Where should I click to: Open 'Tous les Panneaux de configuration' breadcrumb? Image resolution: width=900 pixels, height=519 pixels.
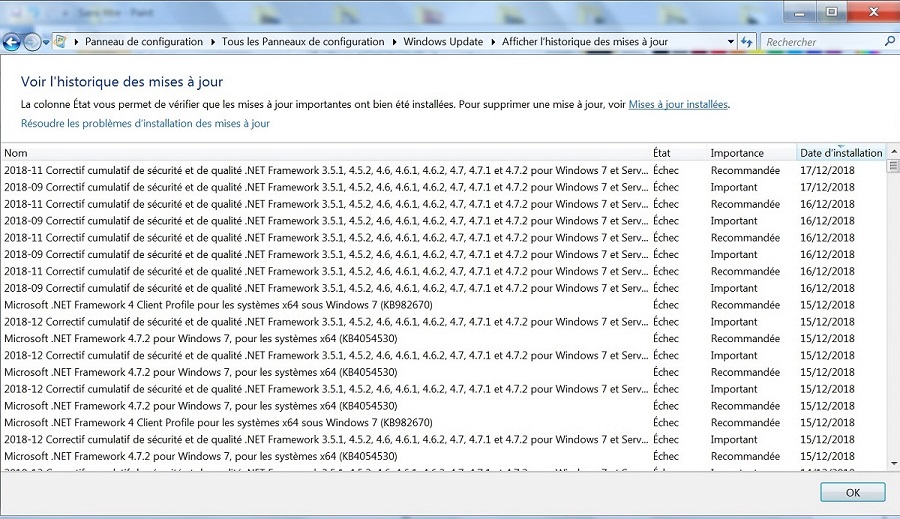point(303,42)
